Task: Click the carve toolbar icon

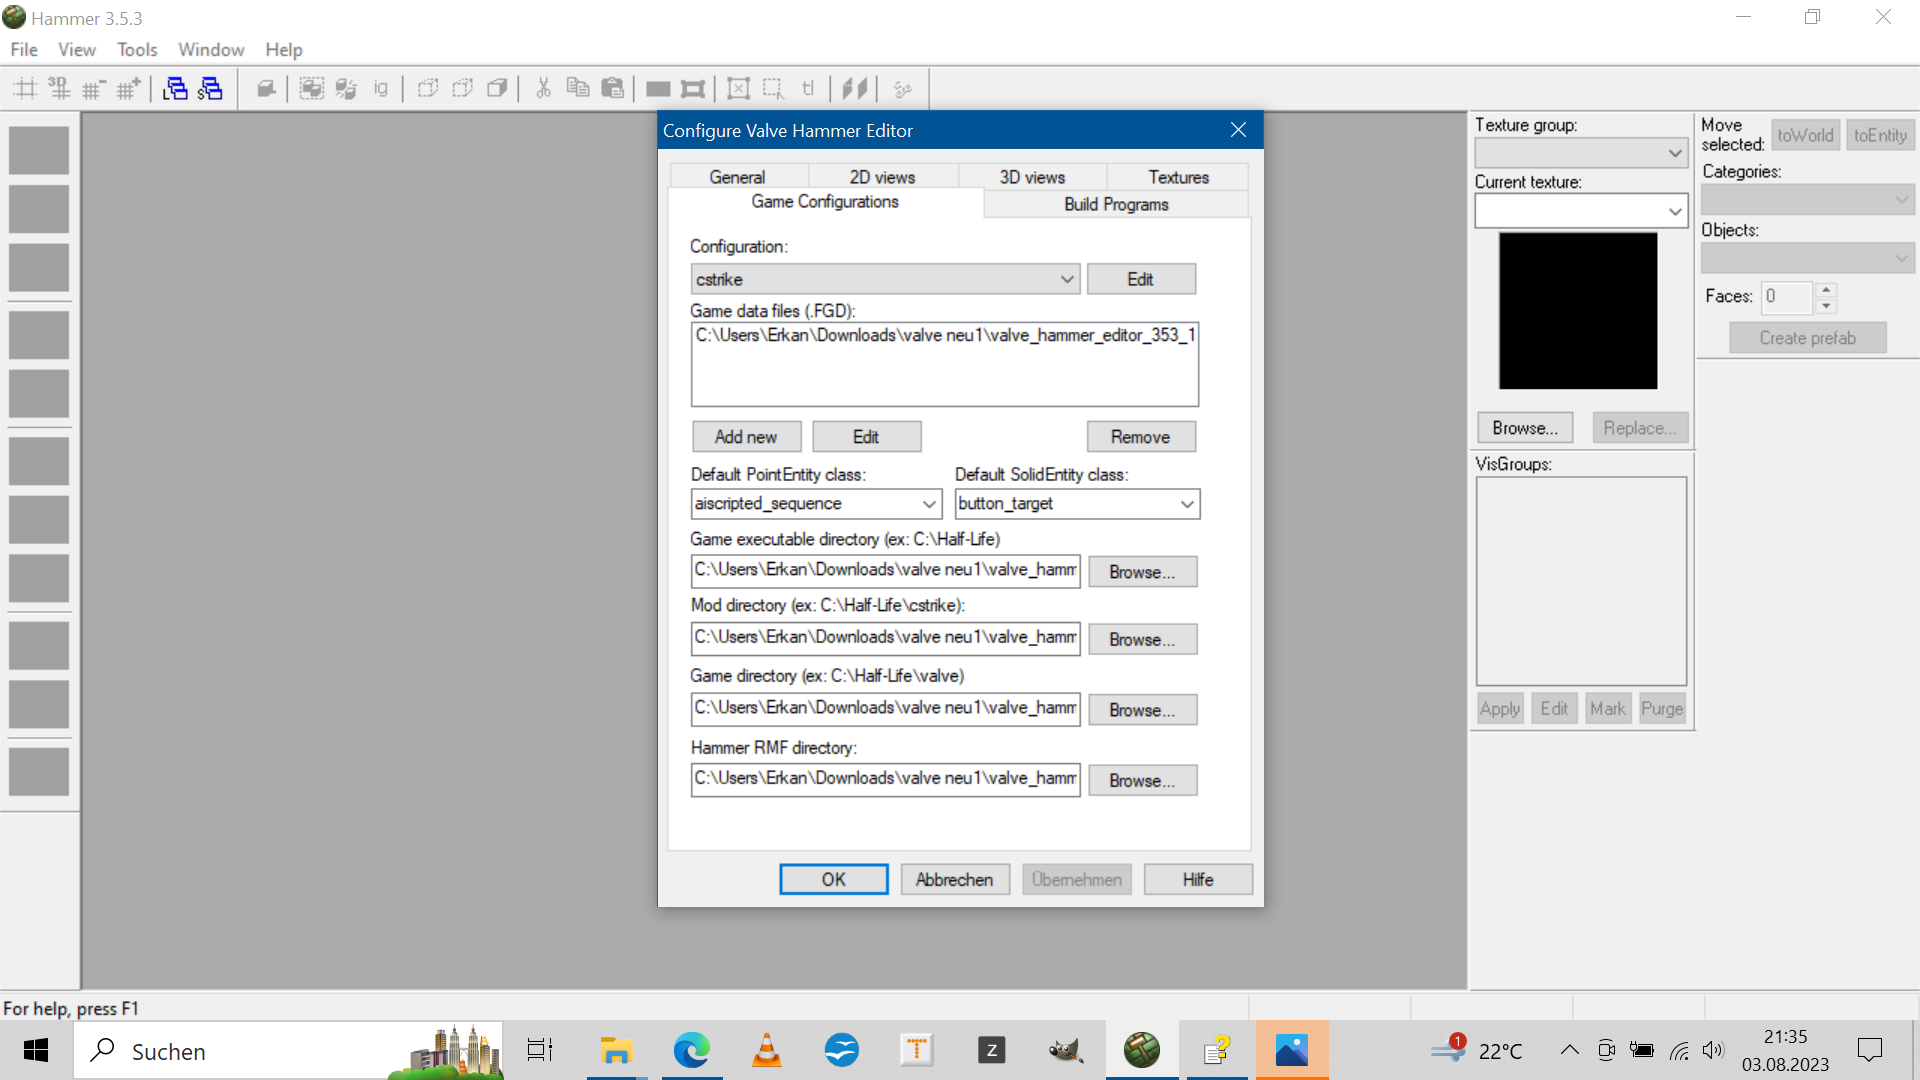Action: coord(265,89)
